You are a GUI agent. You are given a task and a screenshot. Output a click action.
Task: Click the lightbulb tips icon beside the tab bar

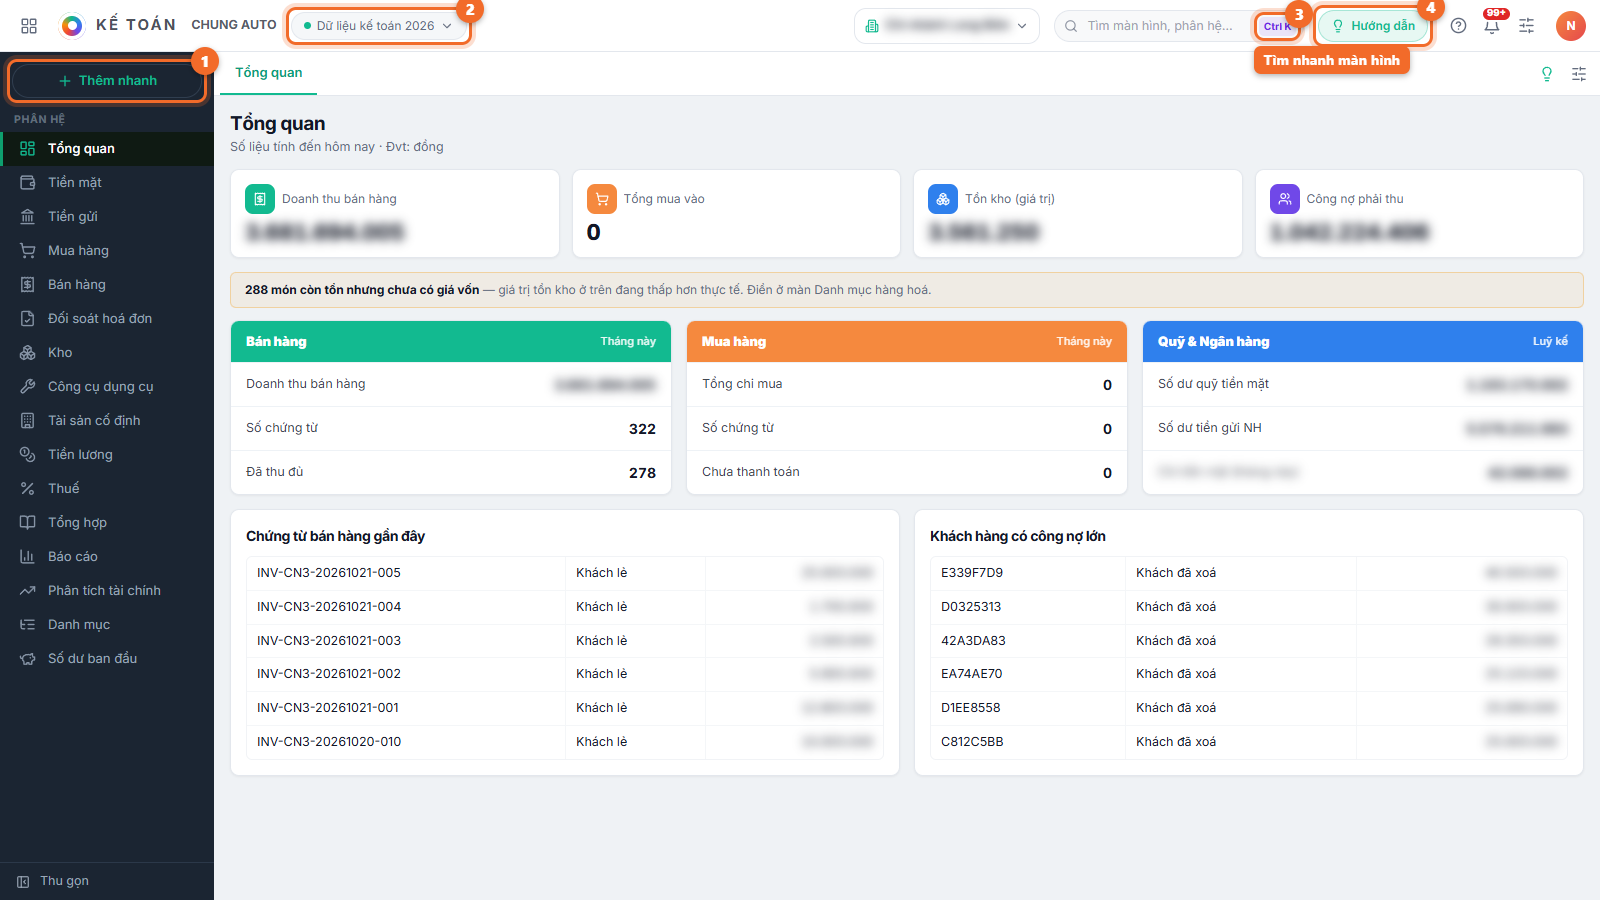1547,74
